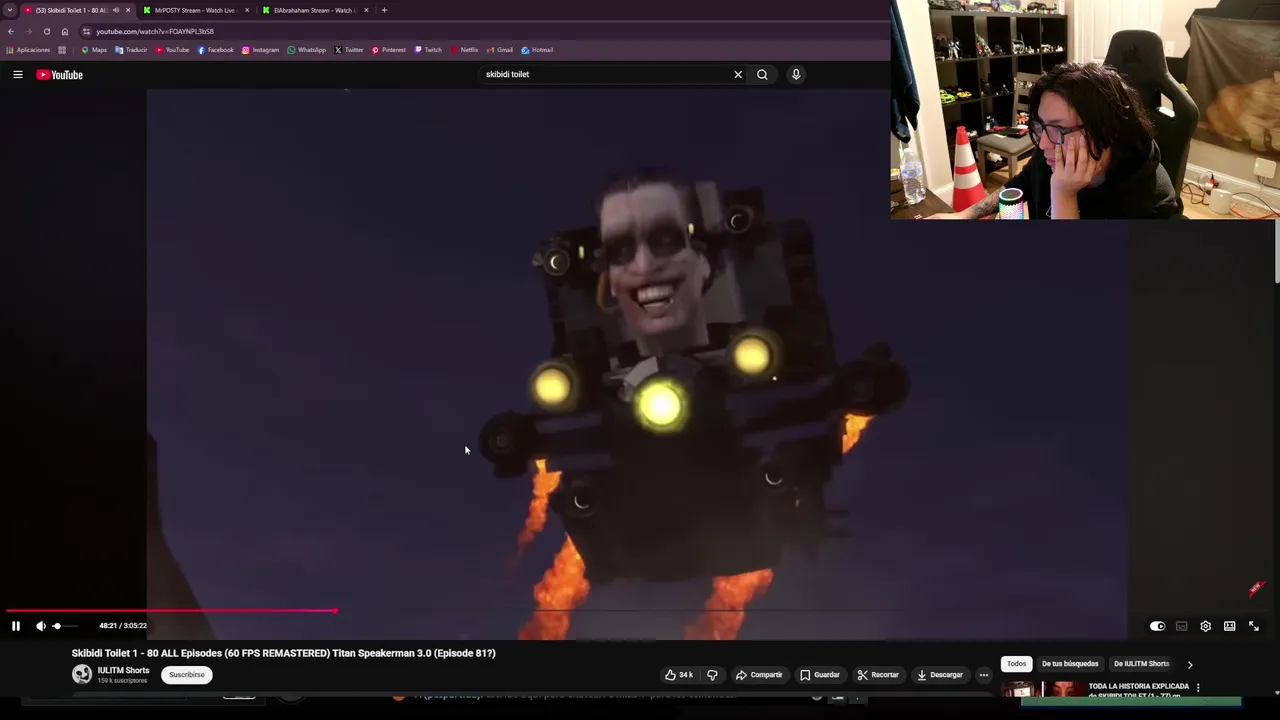The height and width of the screenshot is (720, 1280).
Task: Open IULITM Shorts channel name link
Action: click(x=123, y=670)
